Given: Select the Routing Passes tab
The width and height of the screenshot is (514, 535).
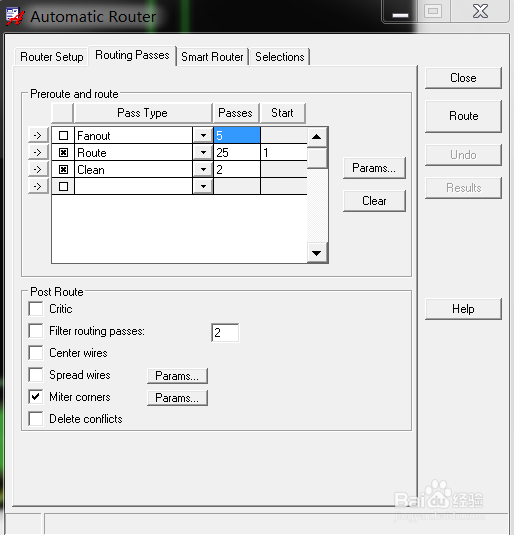Looking at the screenshot, I should pos(132,55).
